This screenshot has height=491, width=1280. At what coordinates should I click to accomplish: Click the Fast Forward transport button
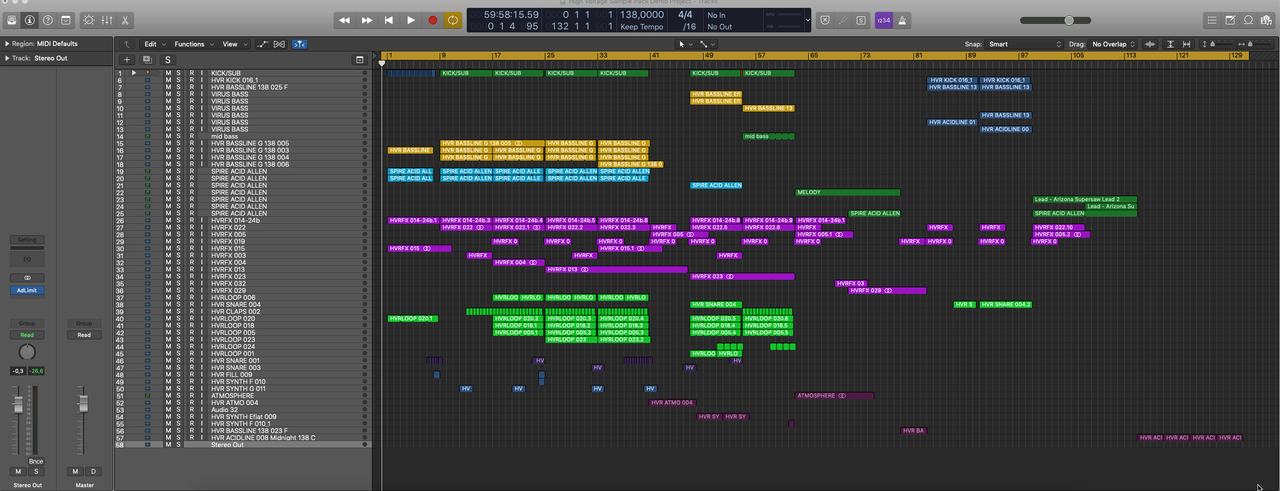coord(367,20)
